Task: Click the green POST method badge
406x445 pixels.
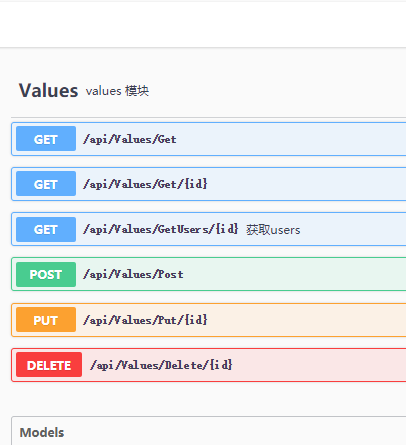Action: pos(46,274)
